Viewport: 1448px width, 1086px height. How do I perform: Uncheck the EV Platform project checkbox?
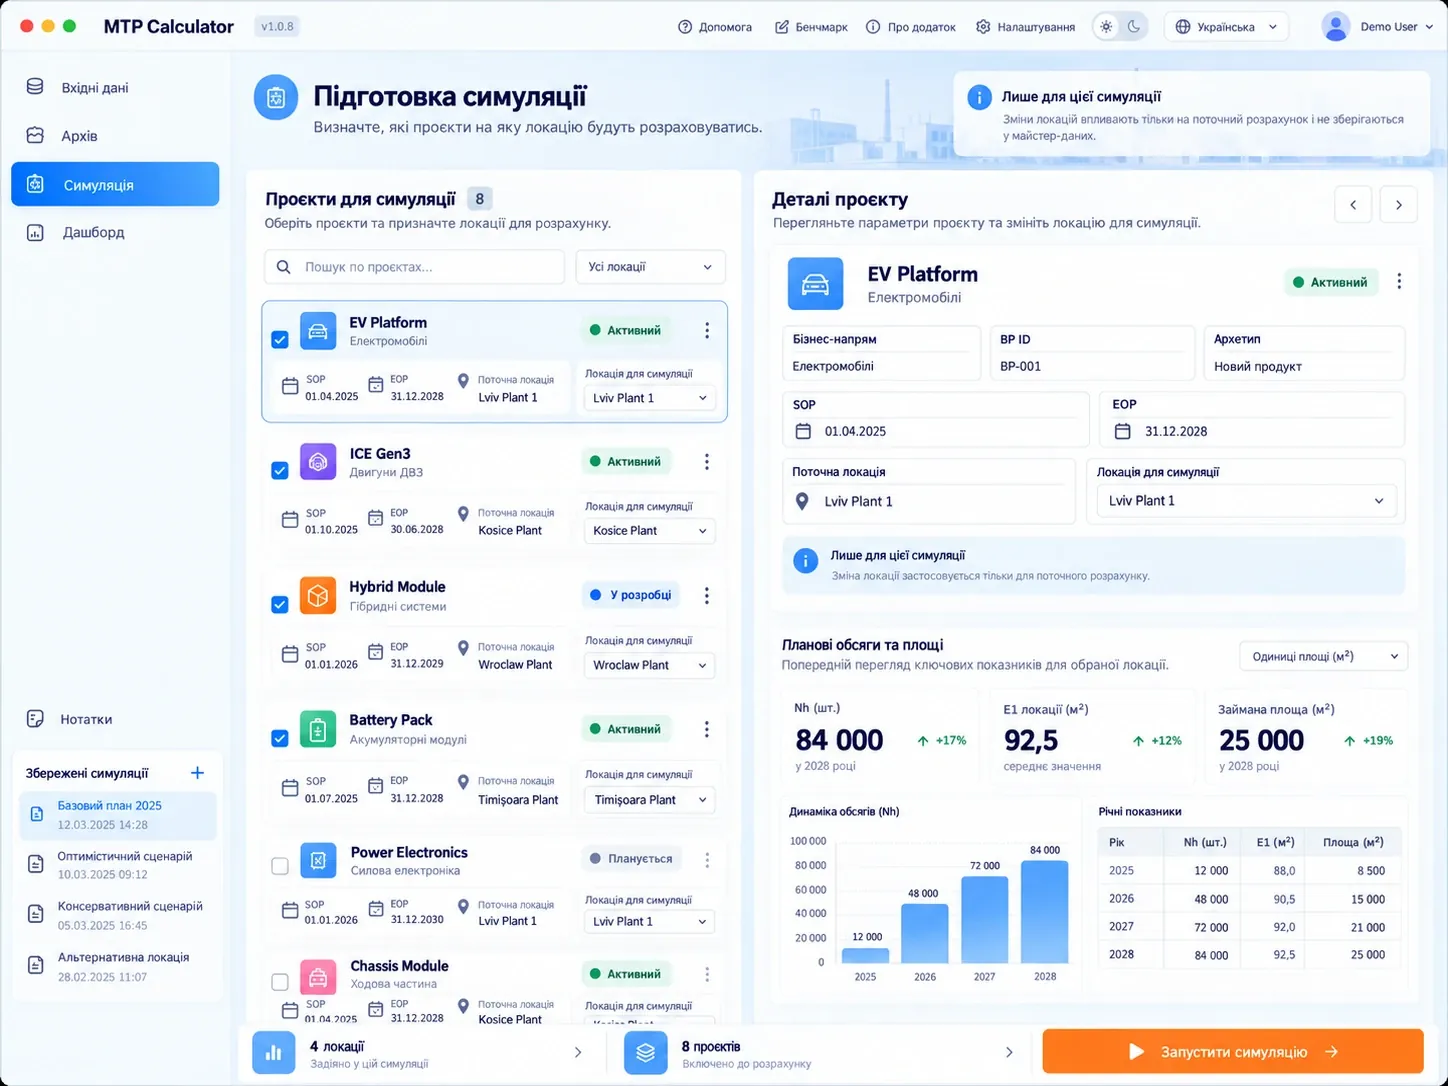[x=280, y=340]
